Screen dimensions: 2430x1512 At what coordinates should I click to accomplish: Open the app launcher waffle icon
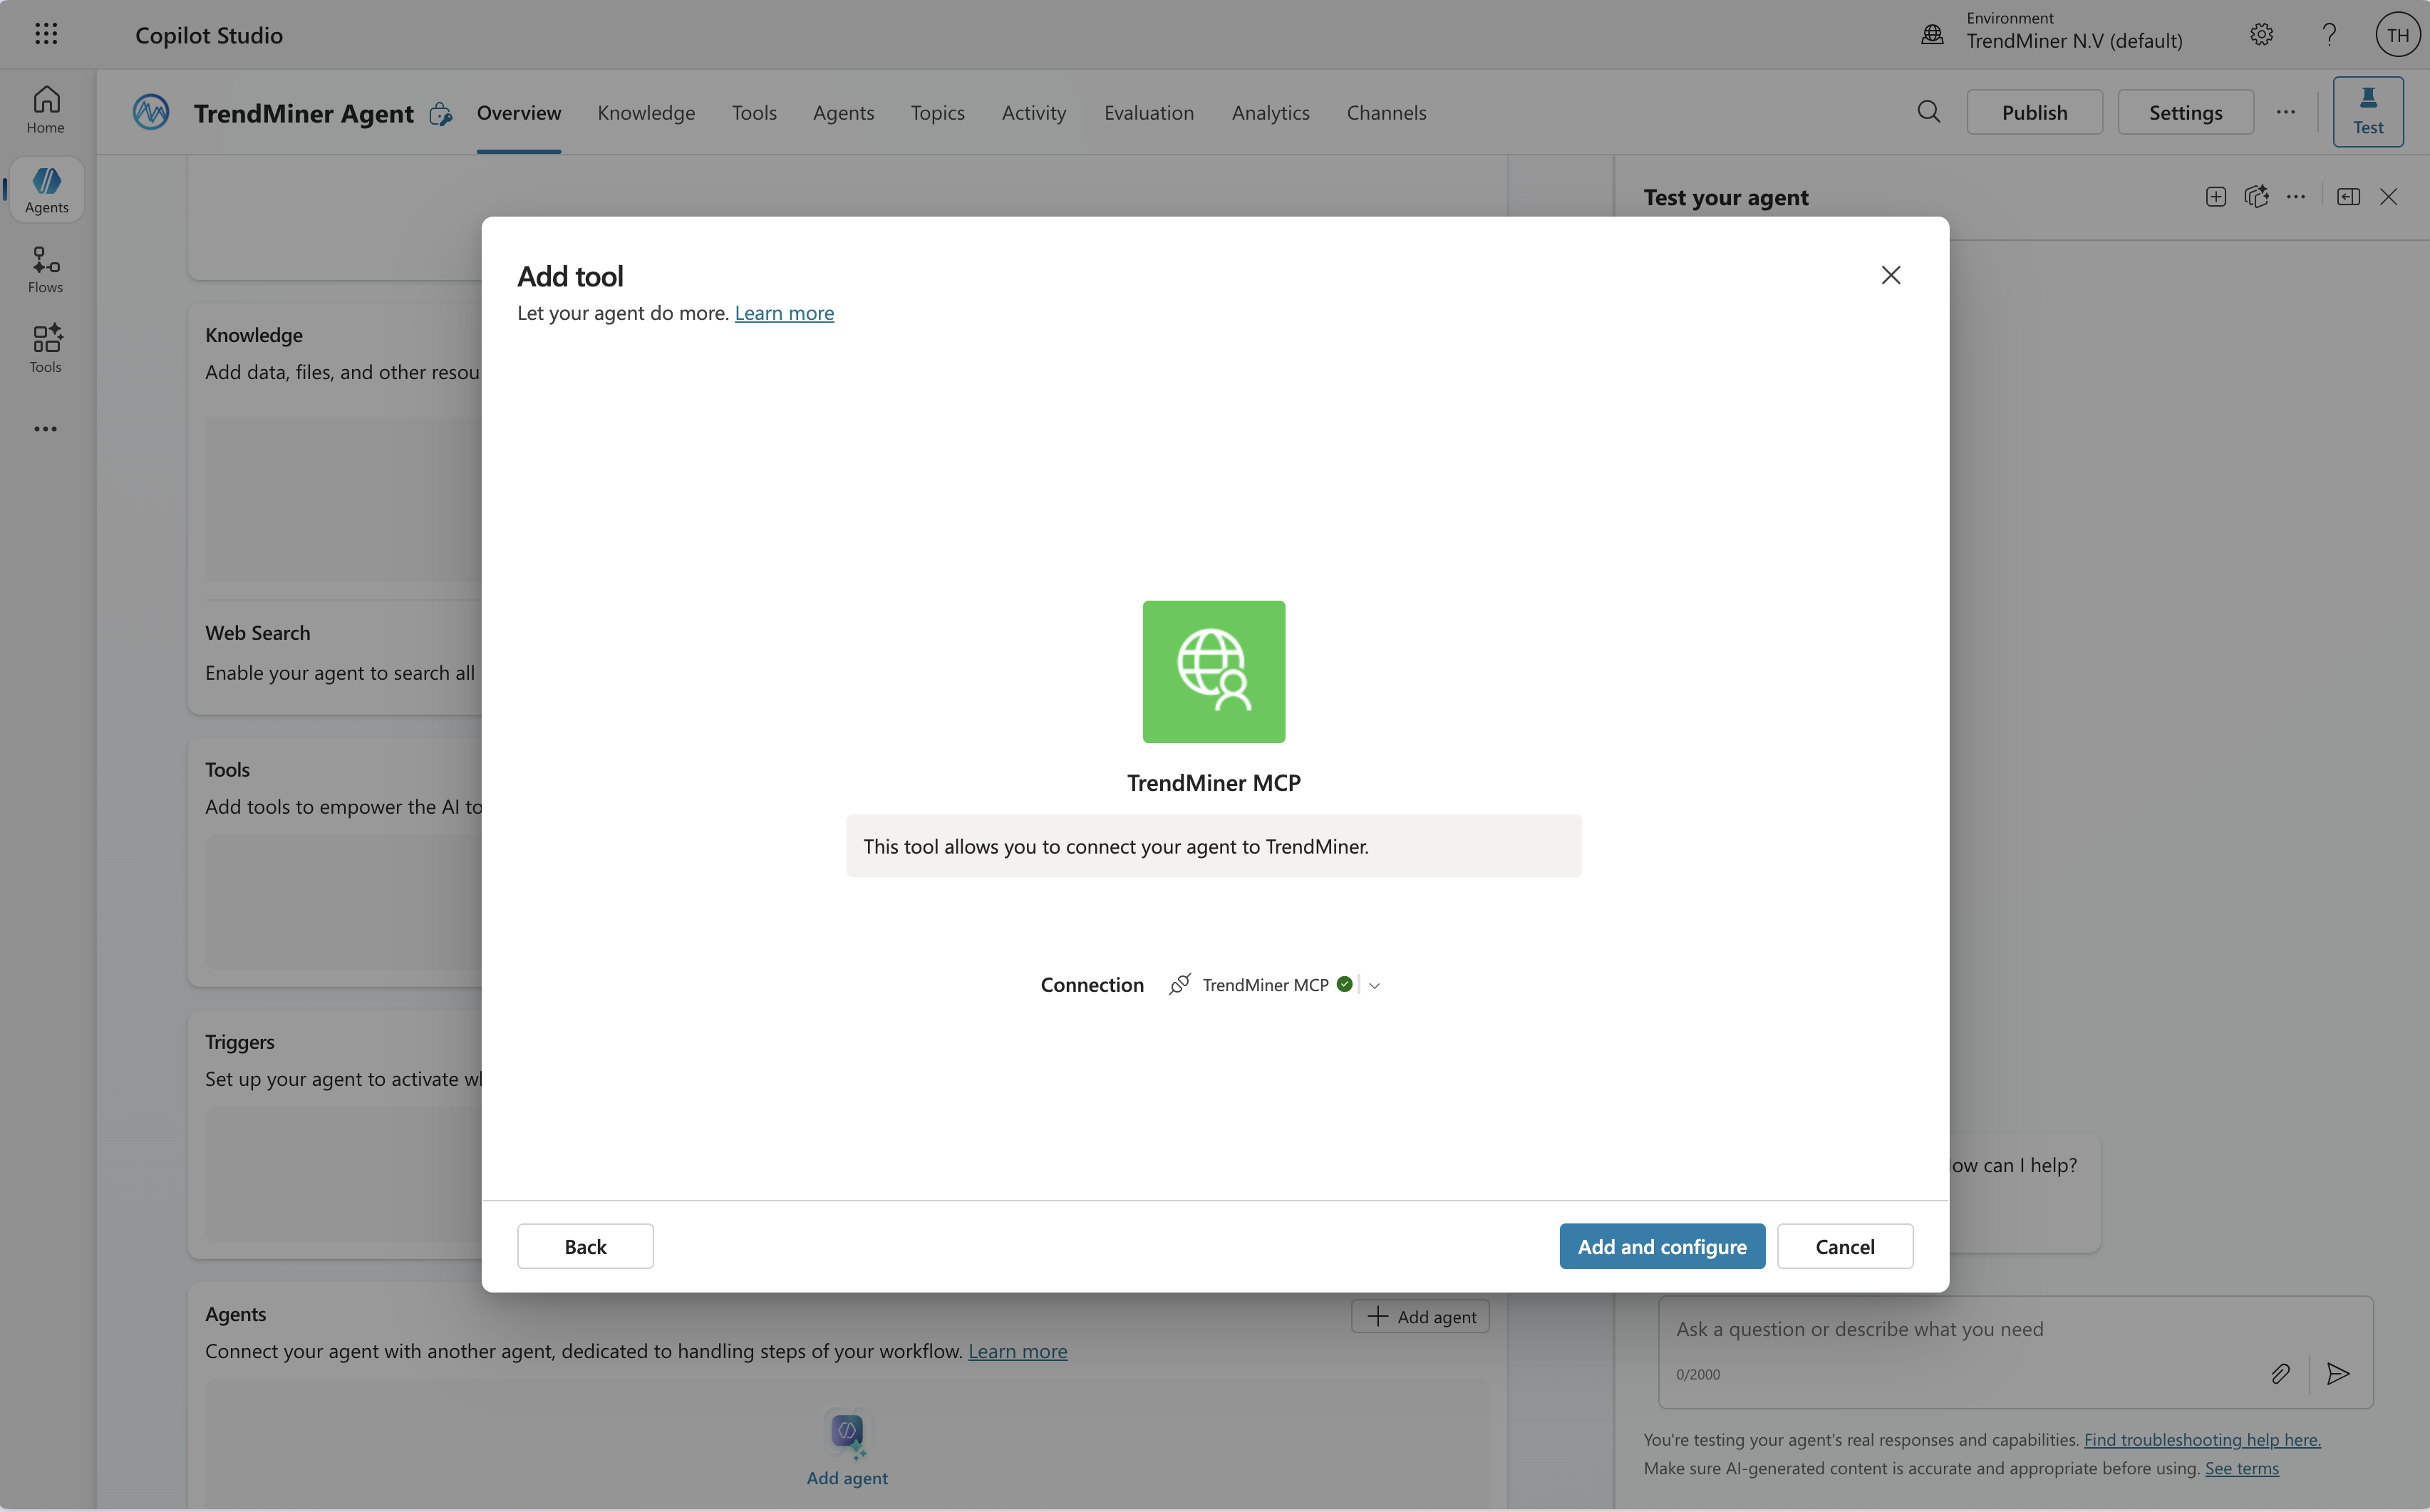coord(46,34)
